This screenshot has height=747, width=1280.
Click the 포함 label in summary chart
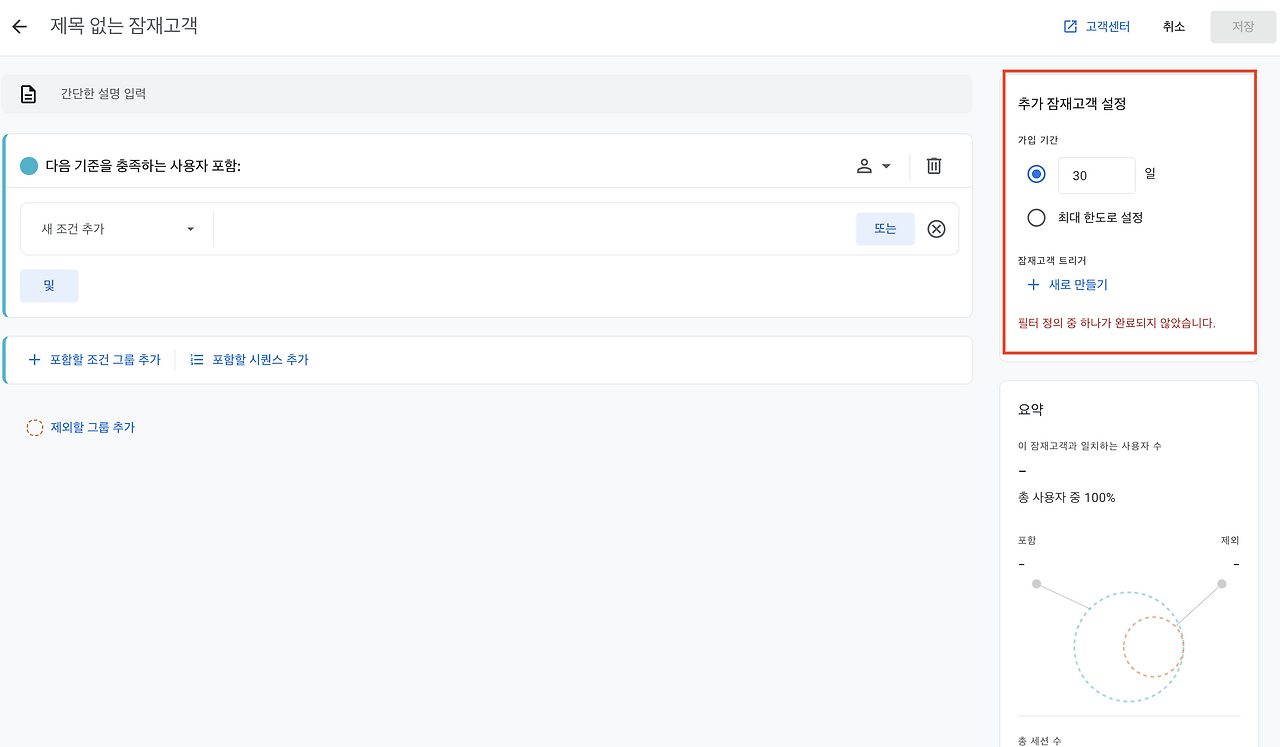(1027, 540)
